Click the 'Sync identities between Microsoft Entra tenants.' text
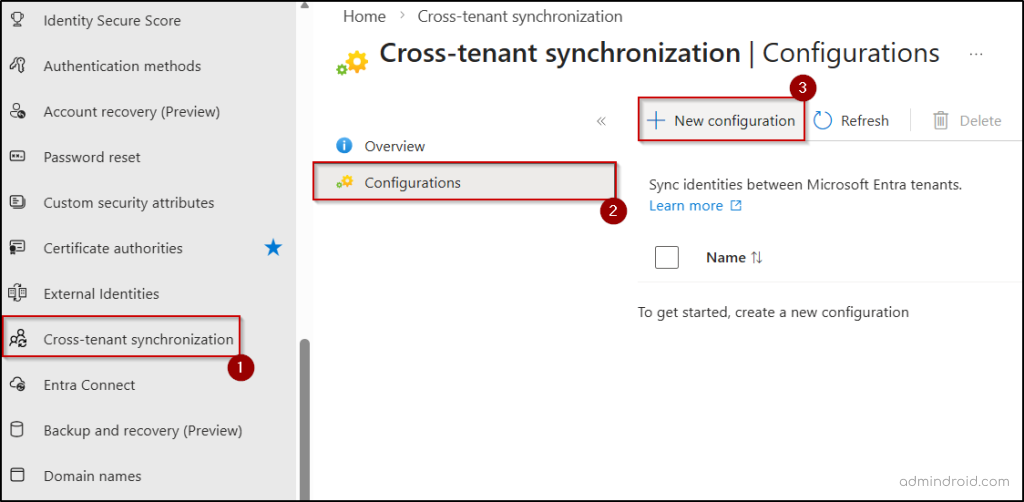 click(x=806, y=185)
